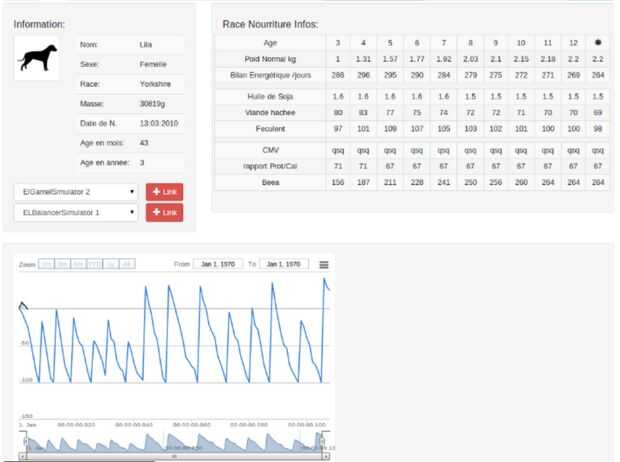Image resolution: width=620 pixels, height=462 pixels.
Task: Click the black dog profile picture
Action: [x=37, y=58]
